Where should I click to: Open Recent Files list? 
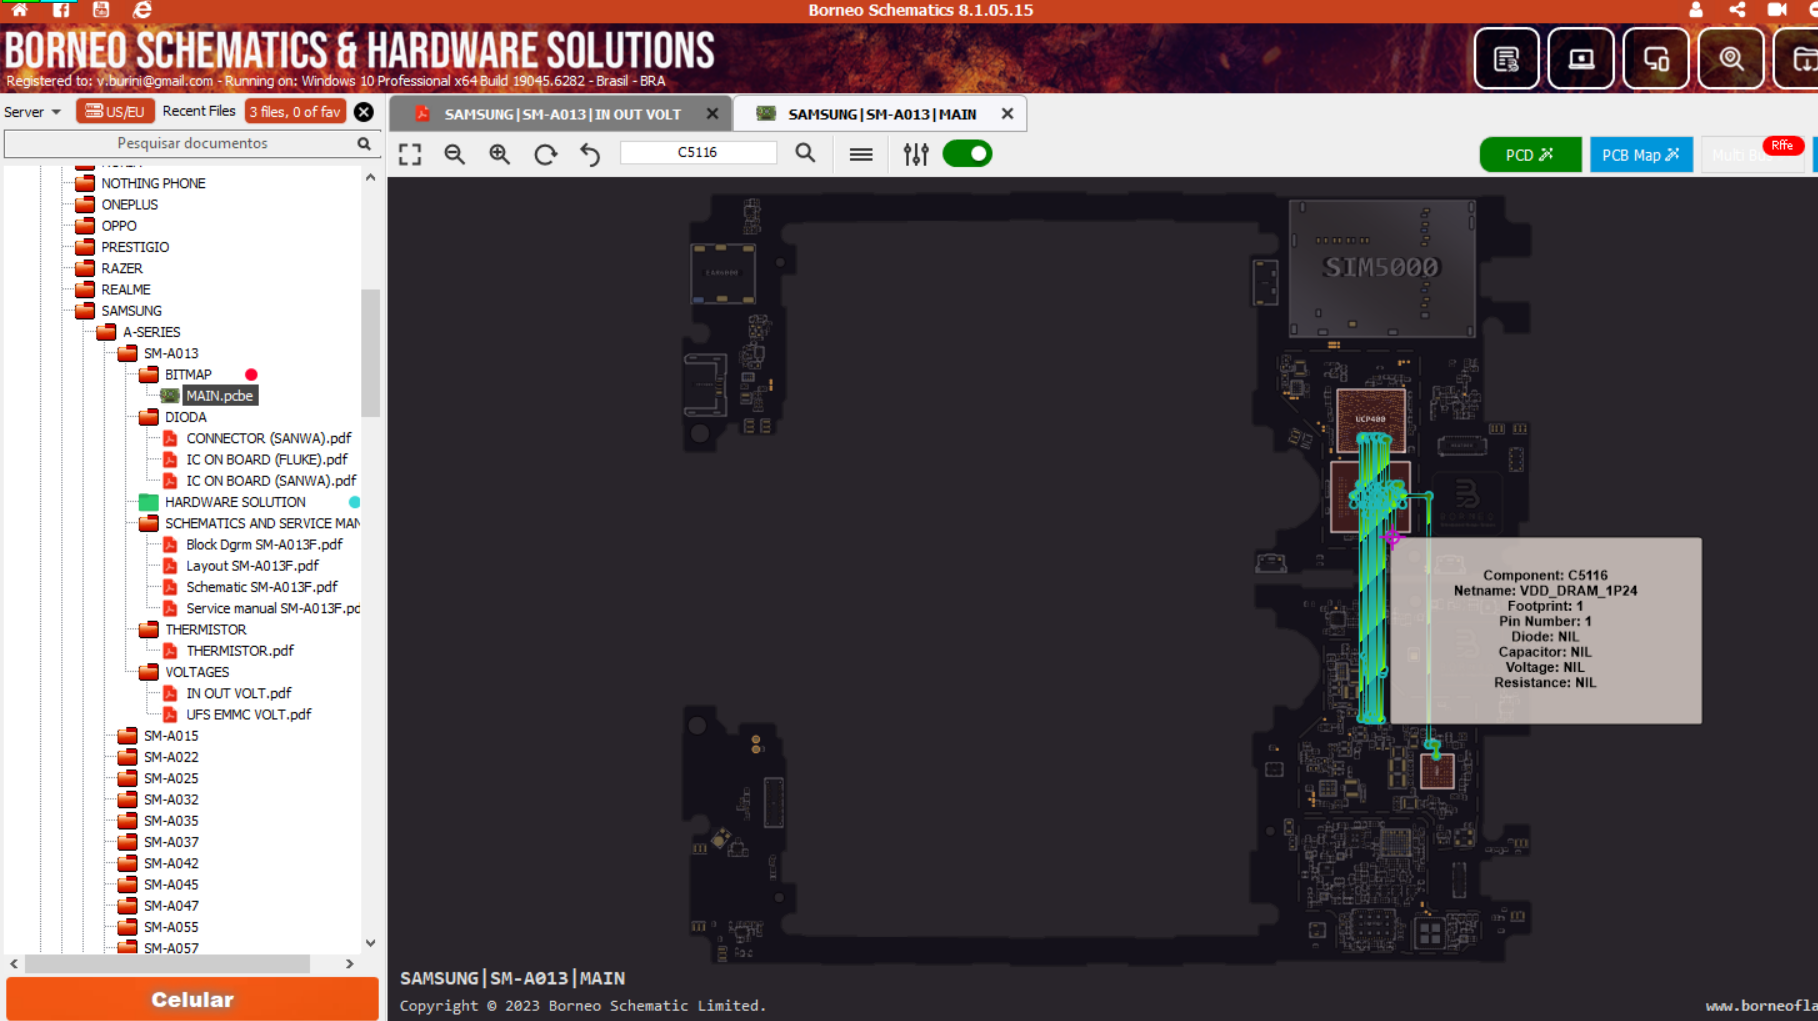(x=199, y=111)
